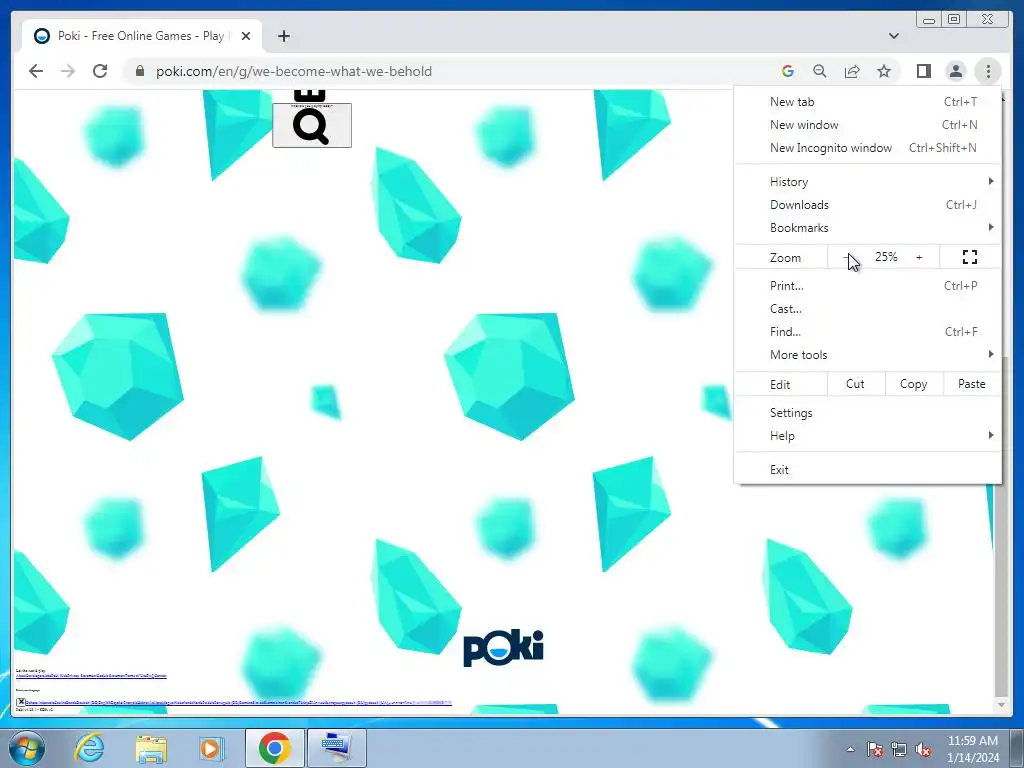Open New Incognito window
This screenshot has height=768, width=1024.
[x=867, y=148]
